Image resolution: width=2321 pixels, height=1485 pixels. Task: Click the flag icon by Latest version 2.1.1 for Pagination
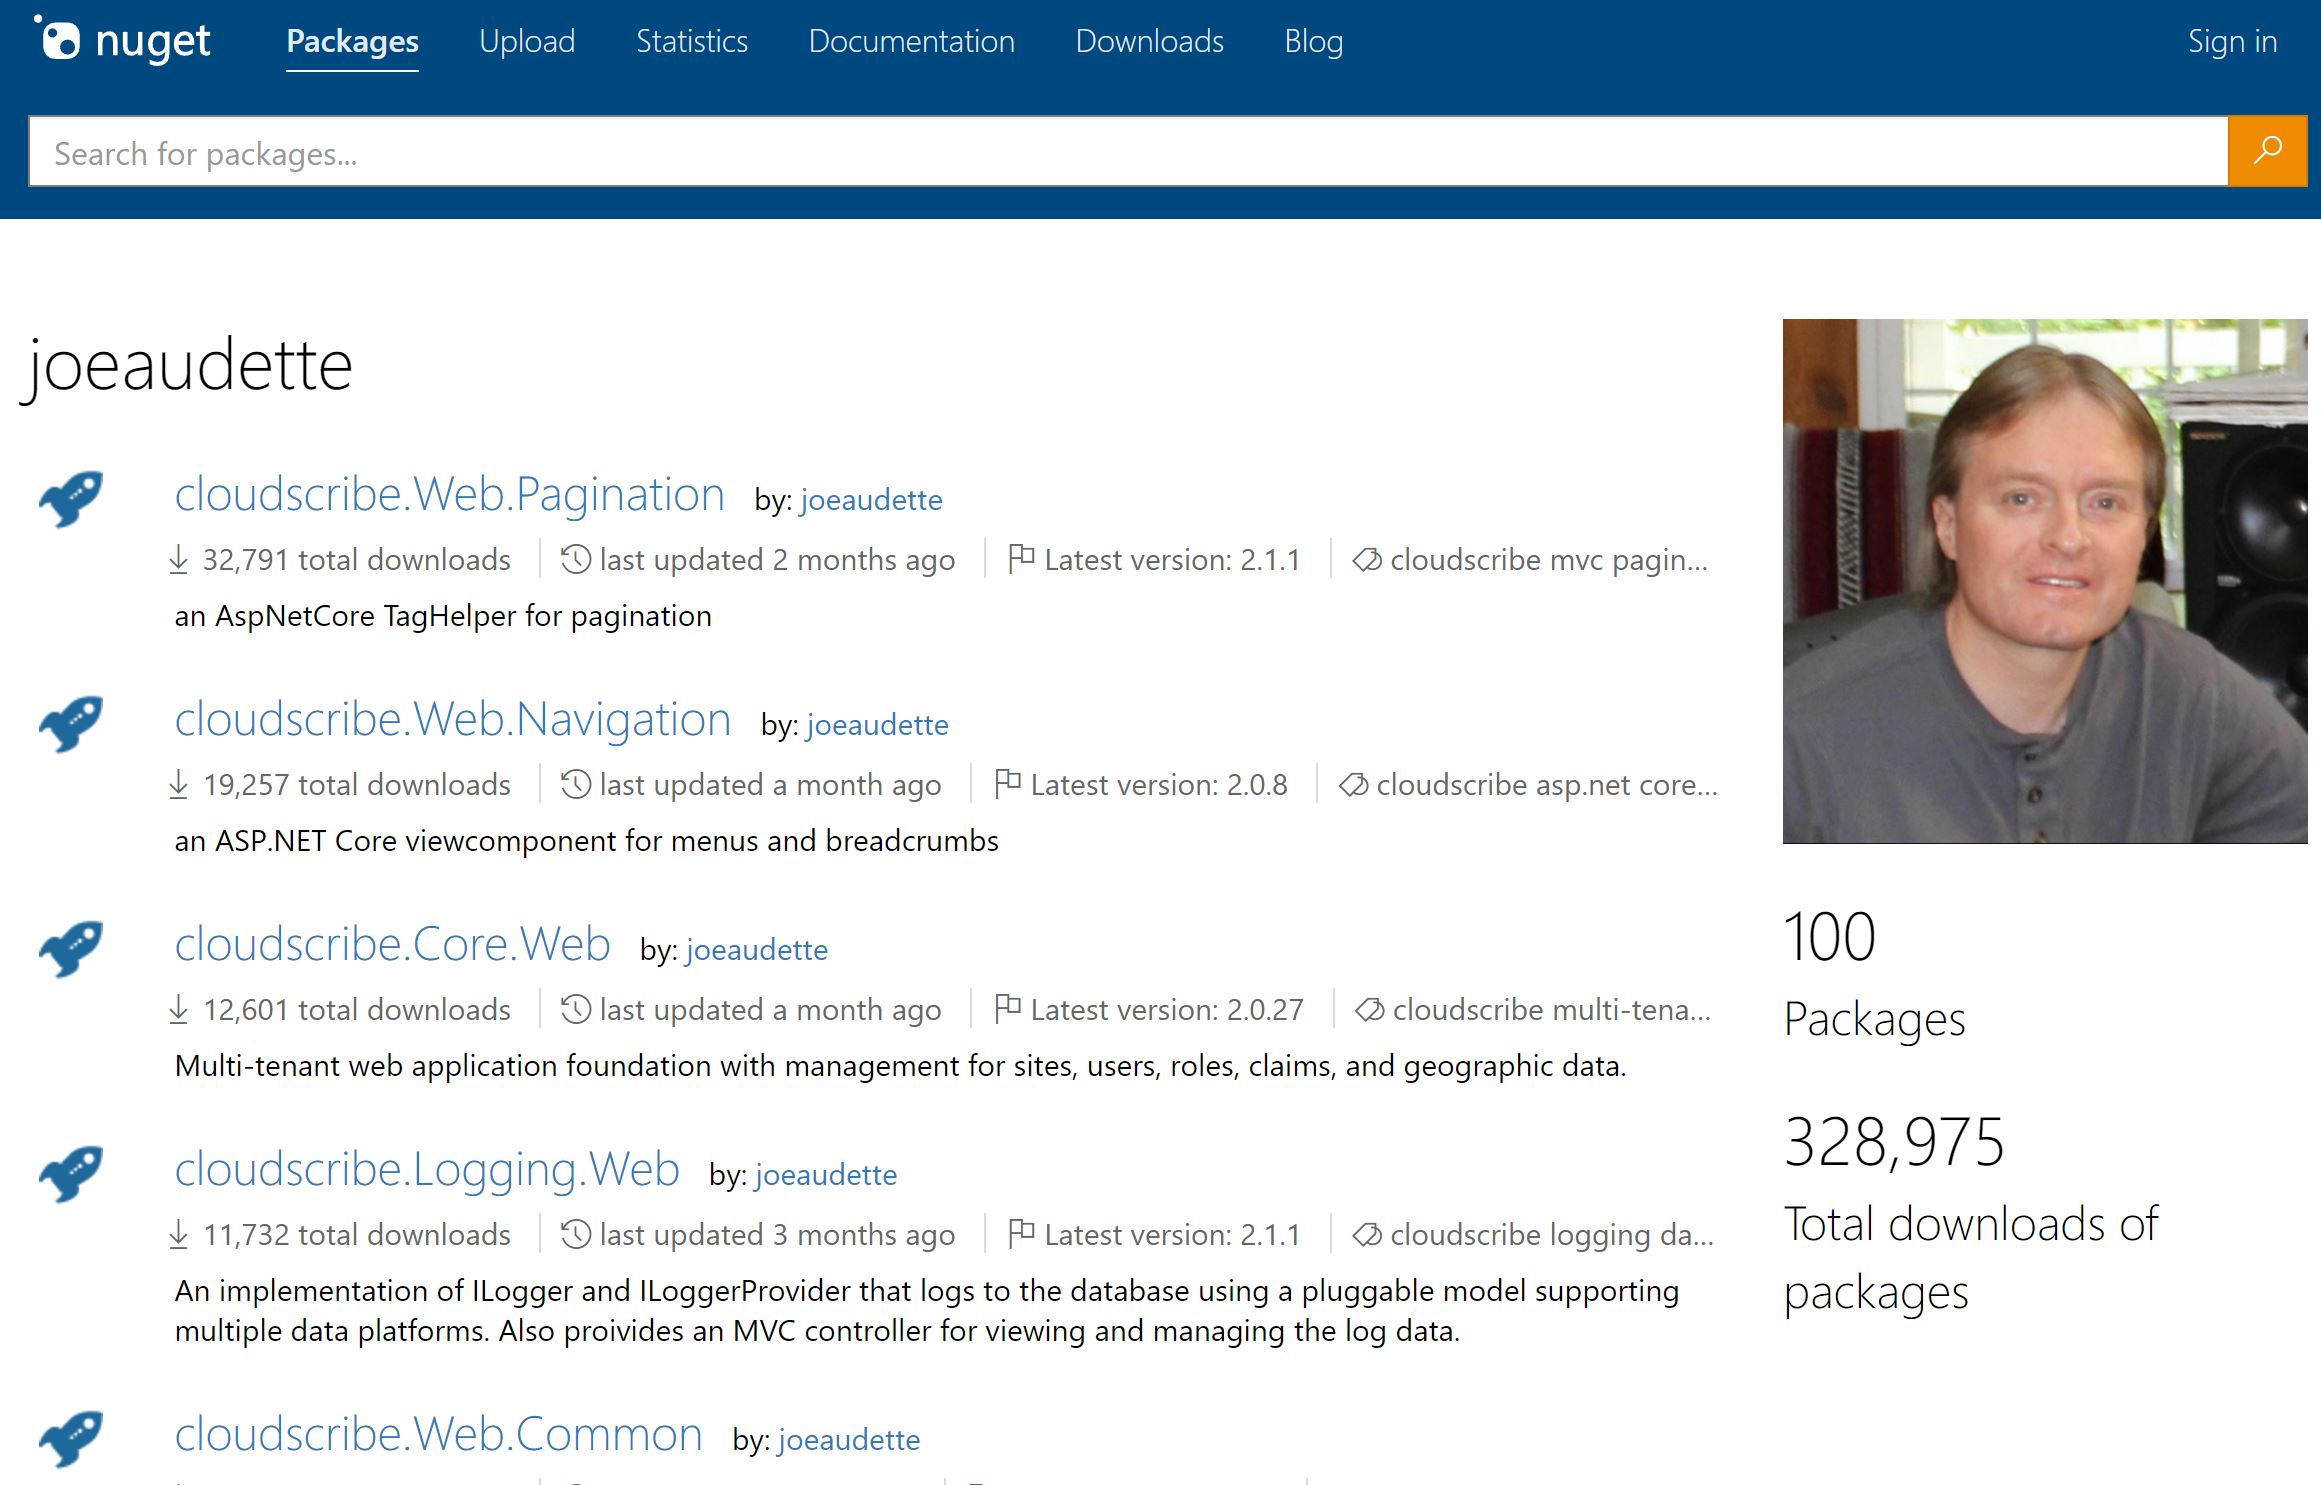1021,558
